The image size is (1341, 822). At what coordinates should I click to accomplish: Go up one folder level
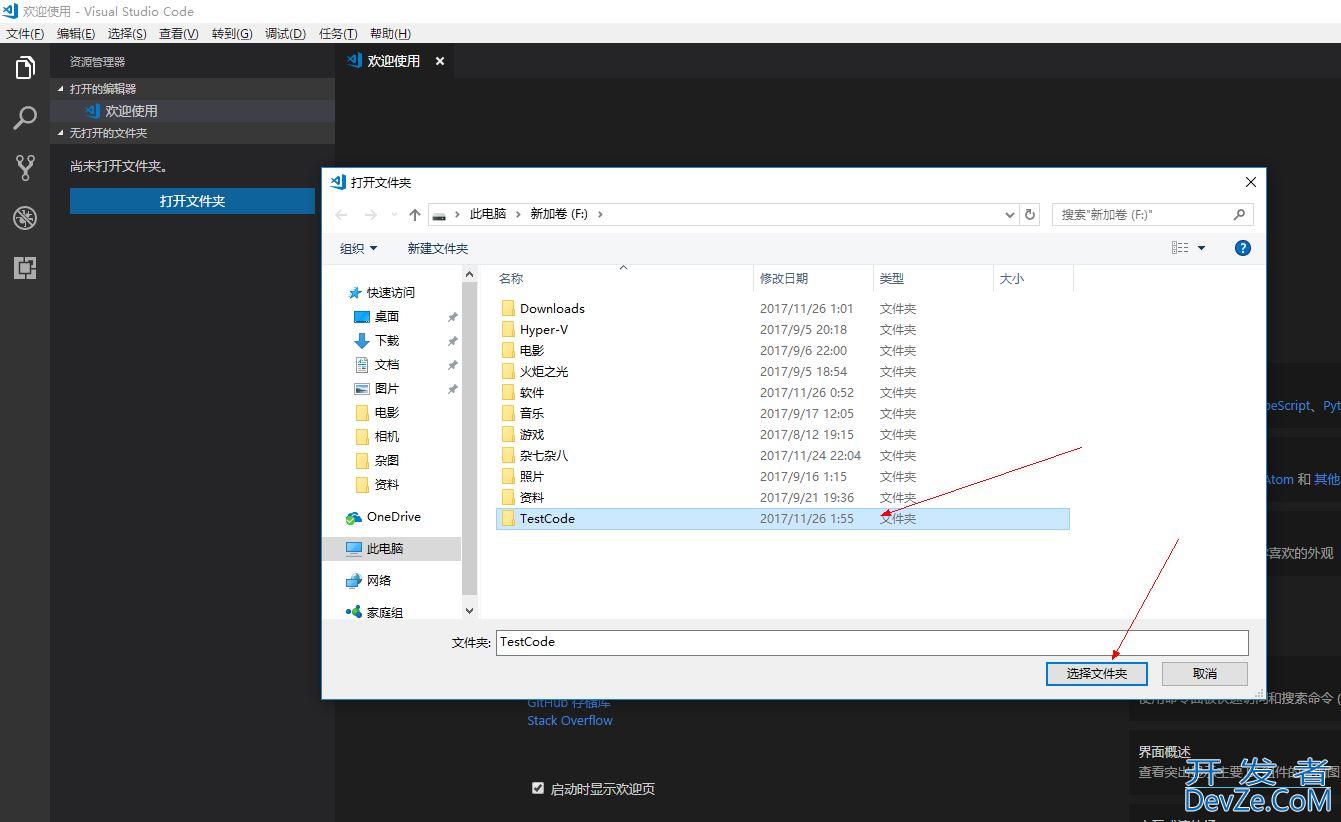click(415, 214)
